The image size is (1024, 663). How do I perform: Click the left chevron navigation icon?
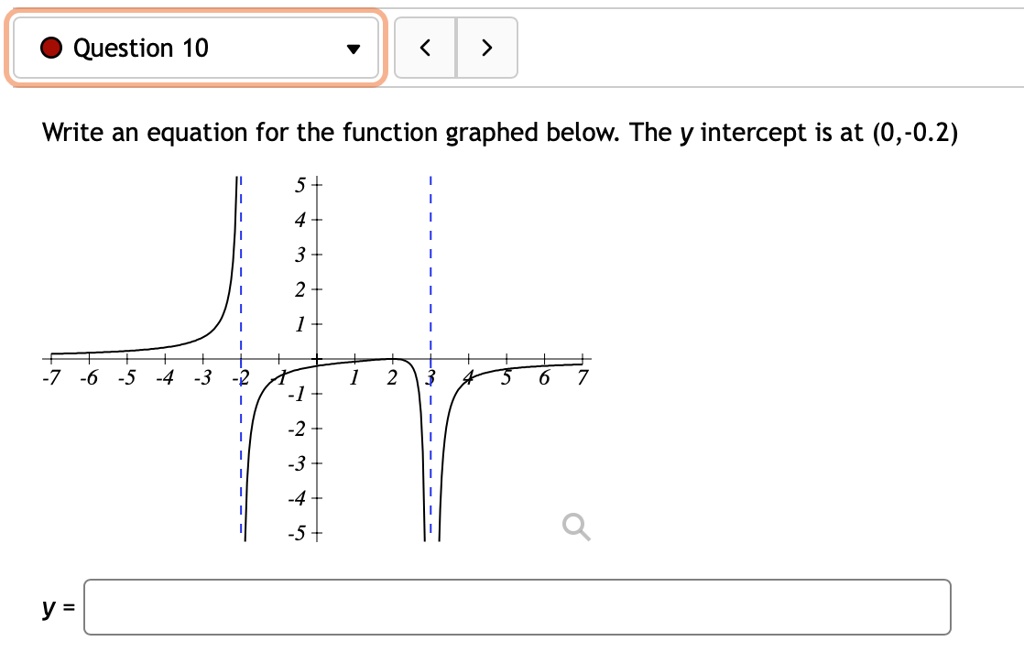(423, 47)
